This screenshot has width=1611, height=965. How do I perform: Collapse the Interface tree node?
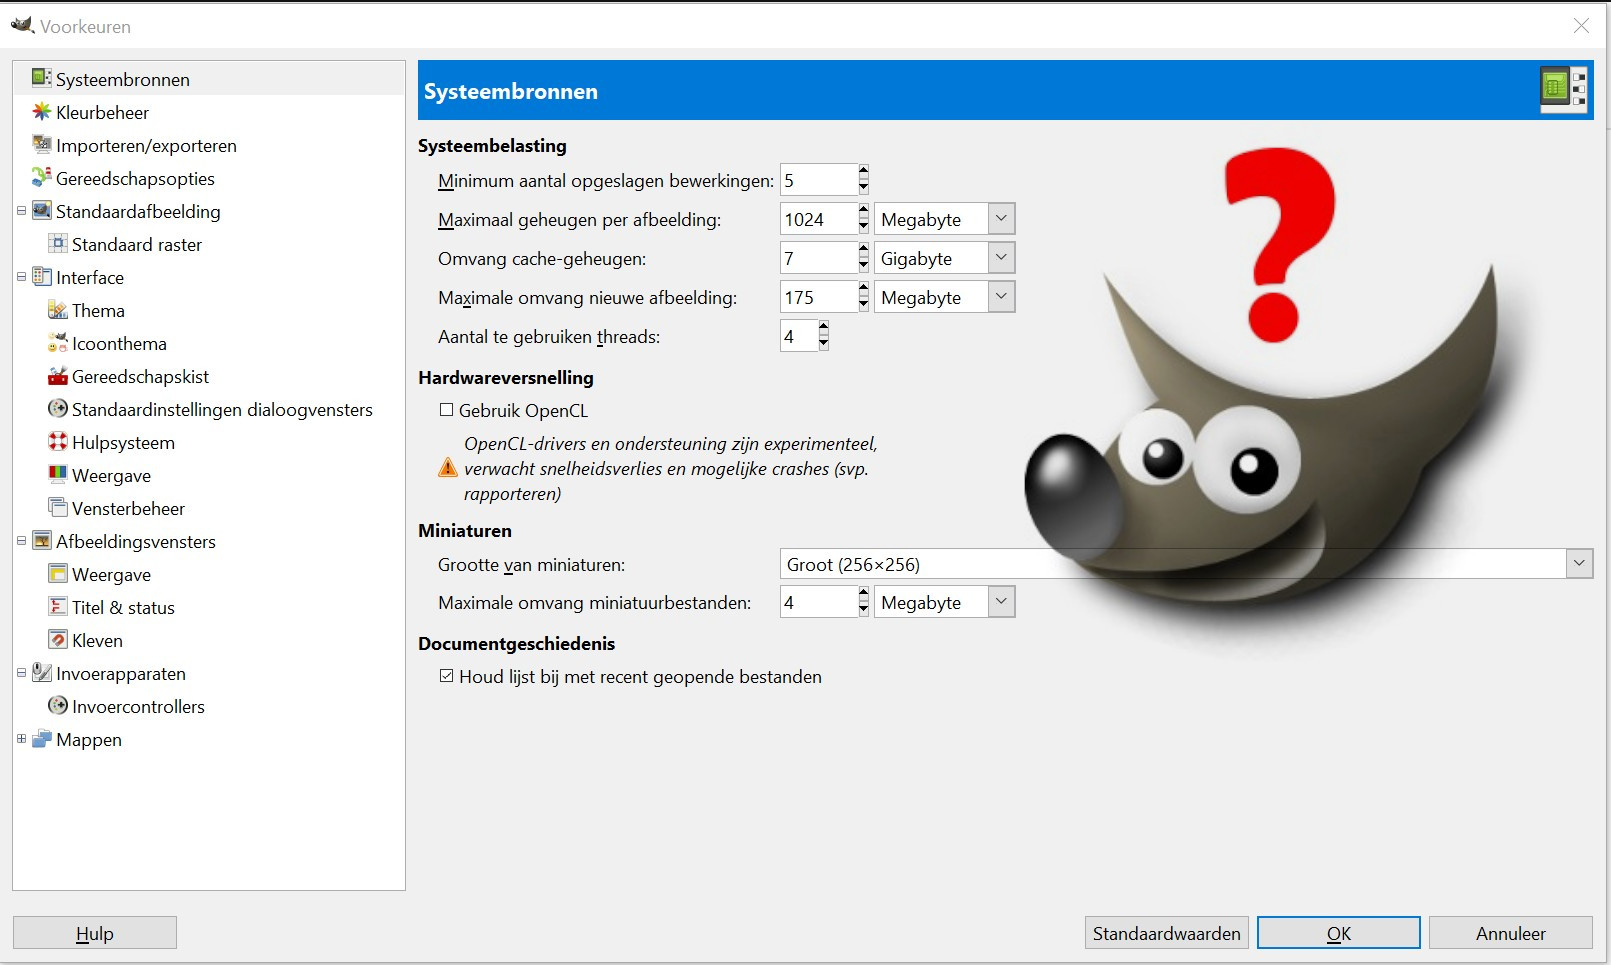point(21,277)
